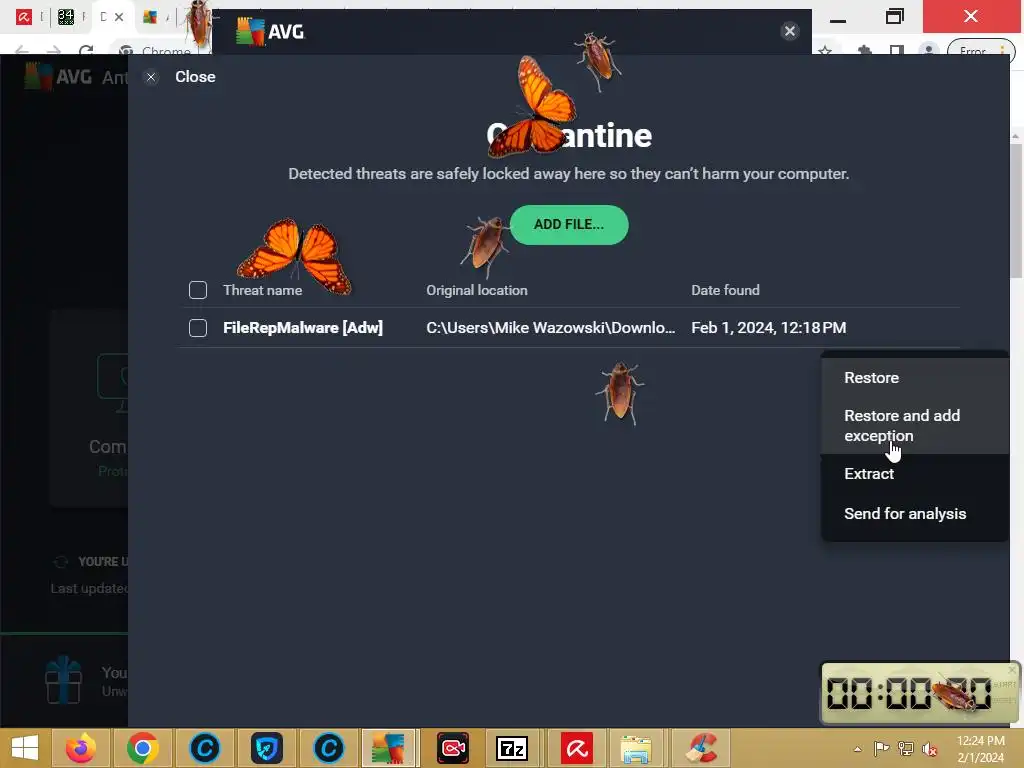Open the red screen recorder taskbar icon
The image size is (1024, 768).
pyautogui.click(x=453, y=748)
